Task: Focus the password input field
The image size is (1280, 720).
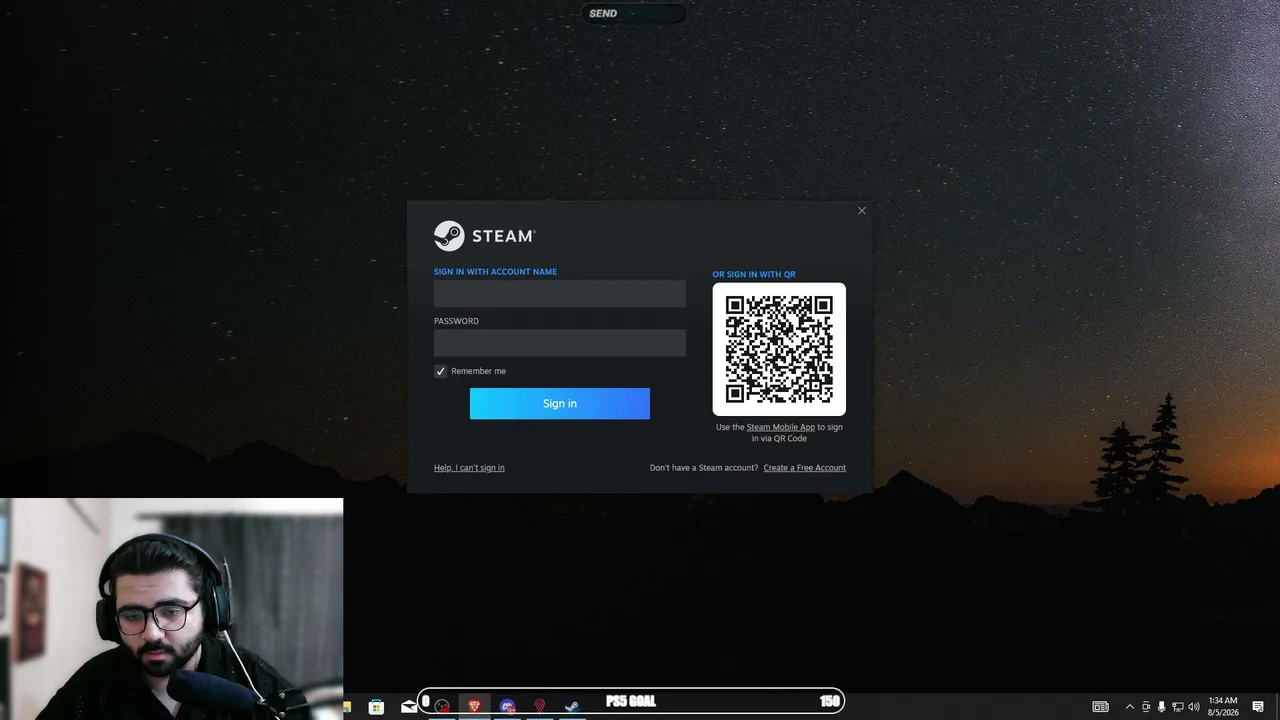Action: (x=560, y=343)
